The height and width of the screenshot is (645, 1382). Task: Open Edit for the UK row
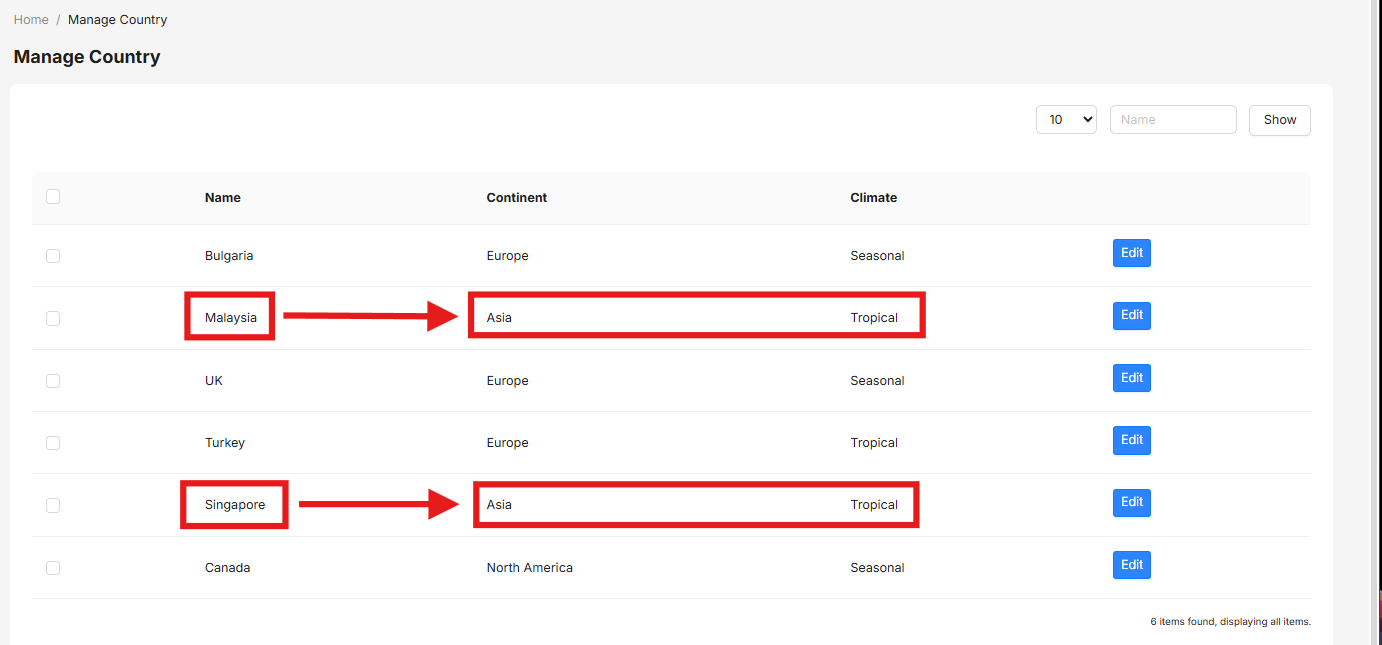coord(1132,378)
